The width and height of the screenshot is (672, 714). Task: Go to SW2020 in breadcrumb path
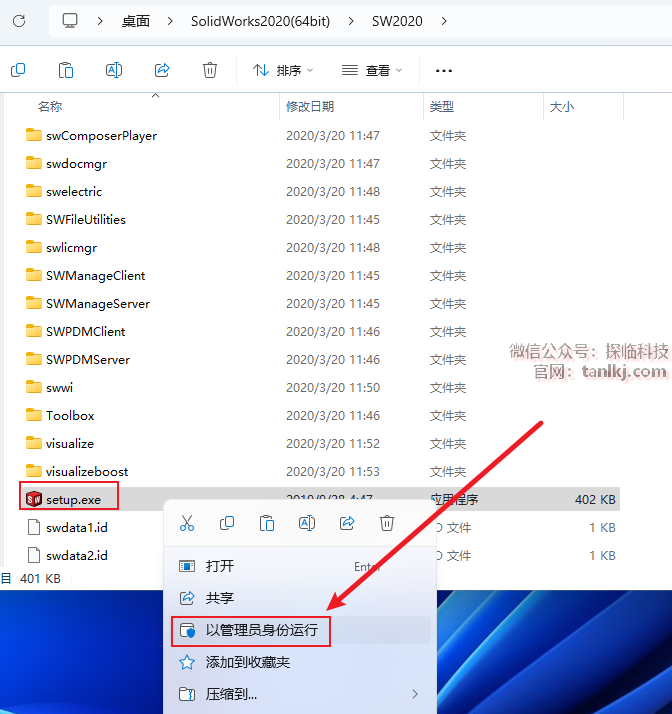point(397,21)
